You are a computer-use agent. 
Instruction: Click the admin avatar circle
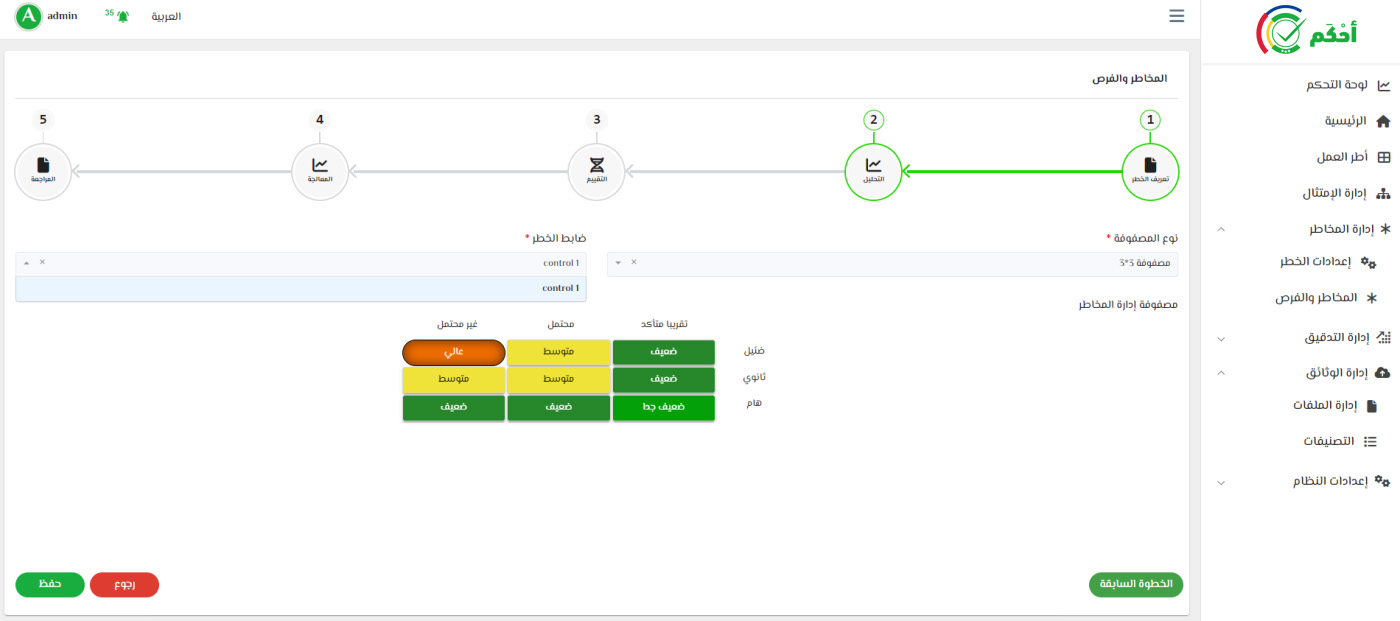pos(29,16)
